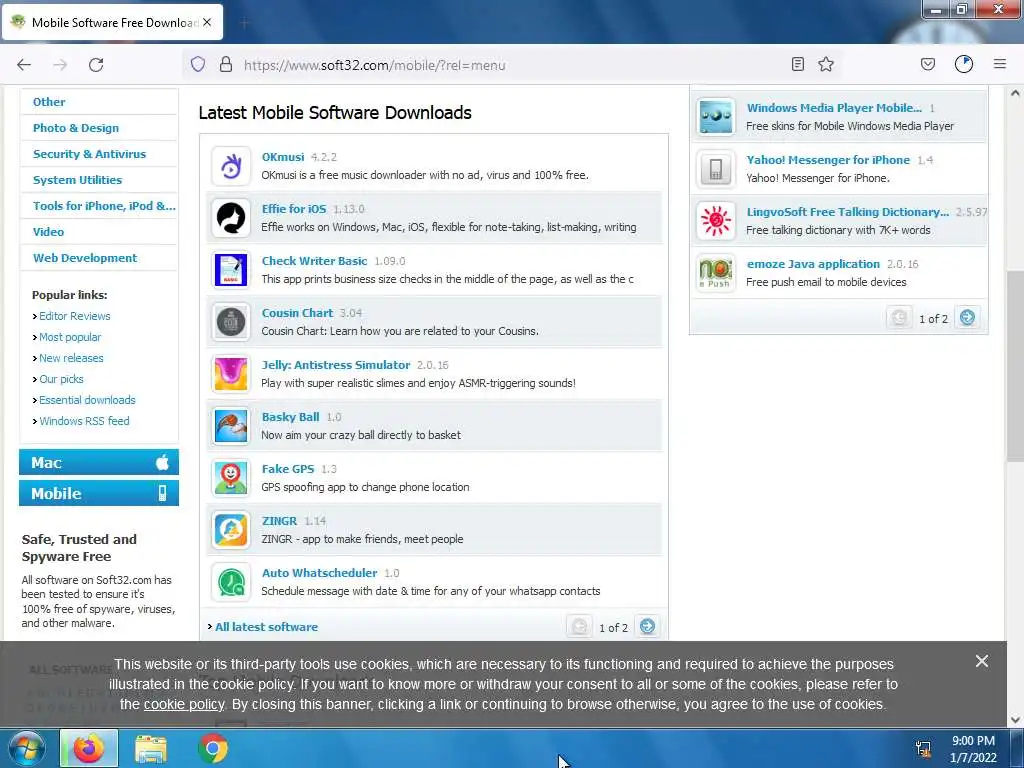
Task: Open the emoze Java application title link
Action: click(813, 264)
